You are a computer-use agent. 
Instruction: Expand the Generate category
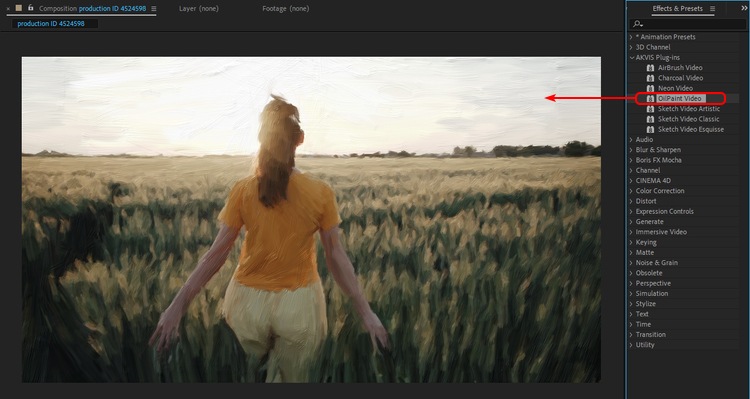tap(631, 222)
